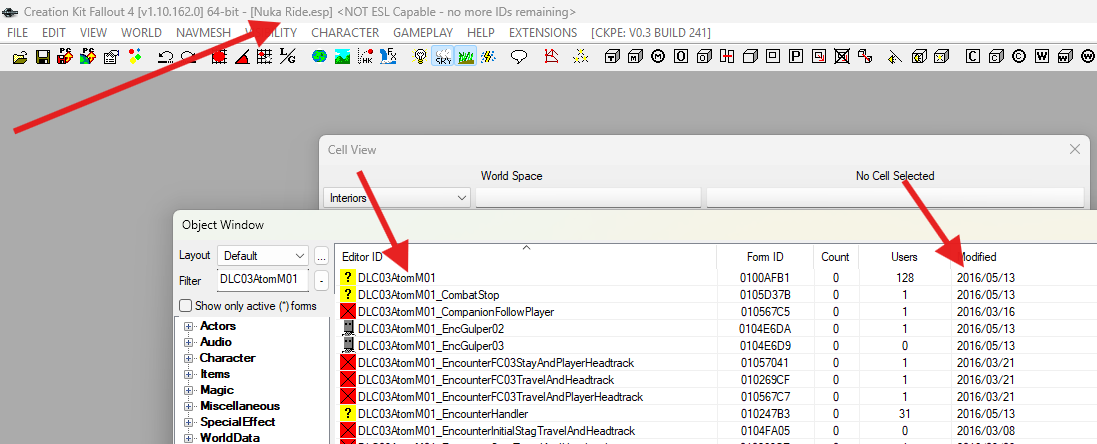The image size is (1097, 444).
Task: Expand the Character tree node
Action: tap(187, 358)
